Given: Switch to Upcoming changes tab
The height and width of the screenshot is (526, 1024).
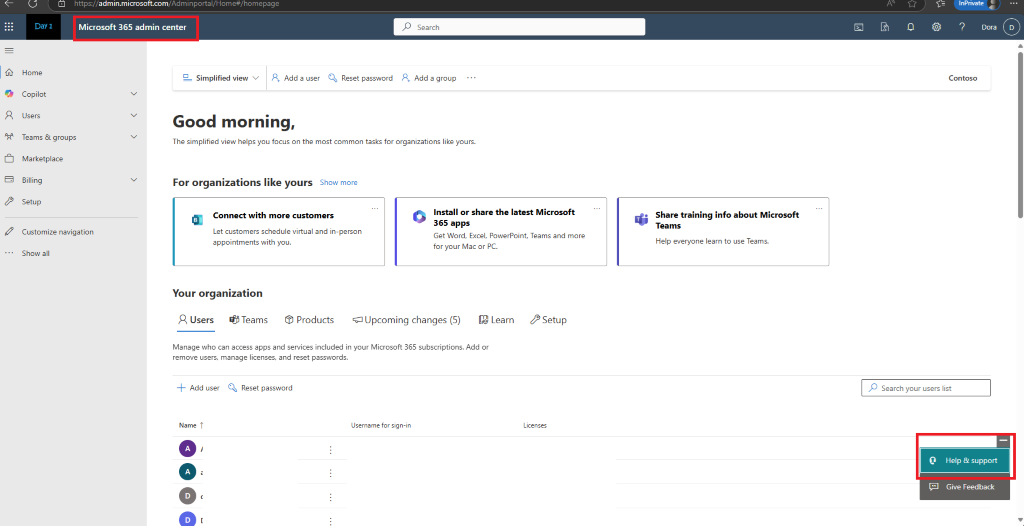Looking at the screenshot, I should point(406,320).
